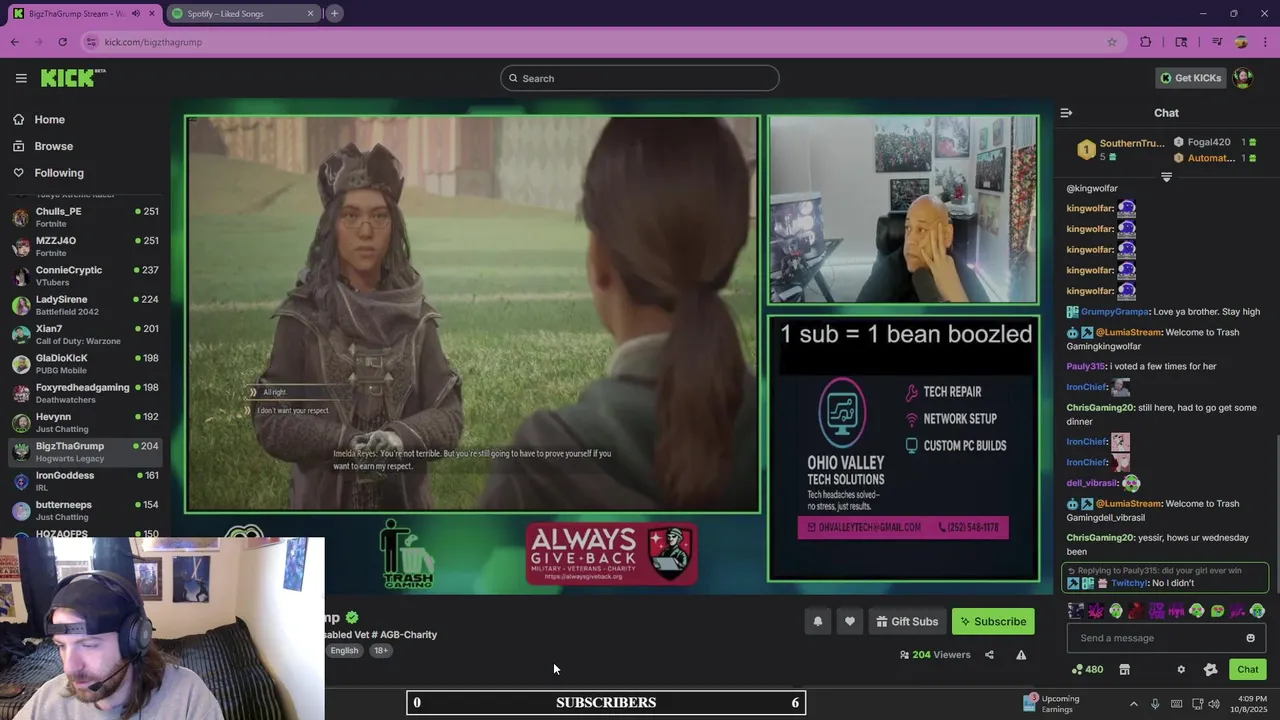Open IronGoddess channel in sidebar

click(84, 481)
